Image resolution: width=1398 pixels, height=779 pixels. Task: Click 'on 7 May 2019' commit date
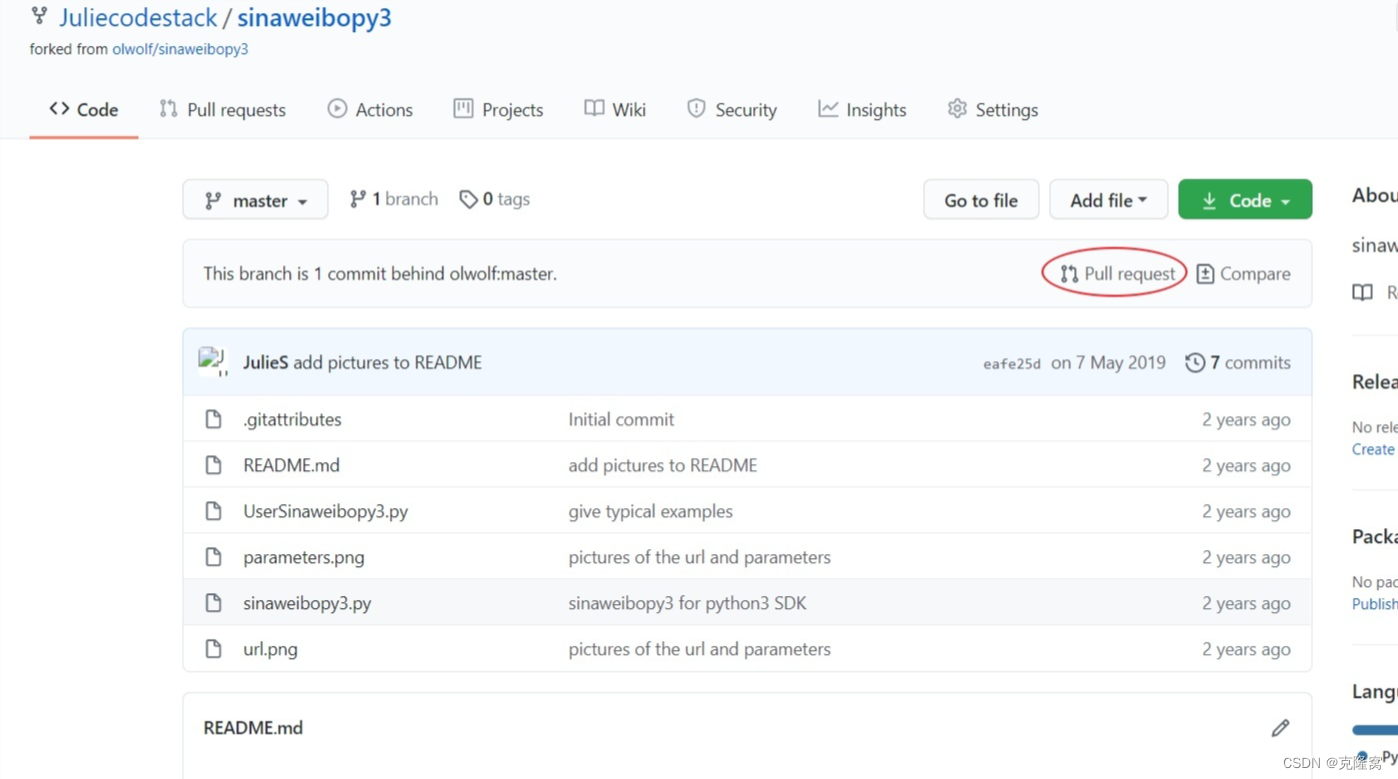pyautogui.click(x=1108, y=363)
